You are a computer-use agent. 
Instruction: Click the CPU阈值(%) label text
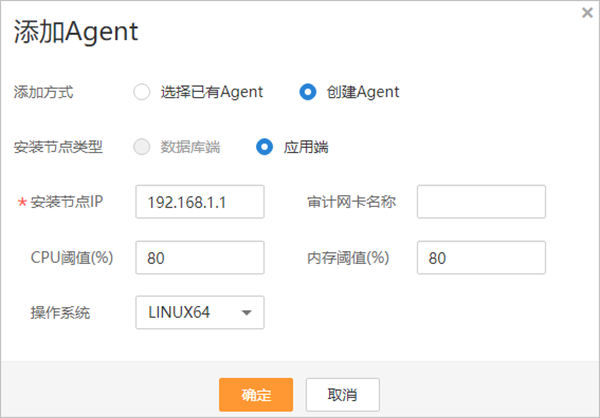(x=72, y=258)
